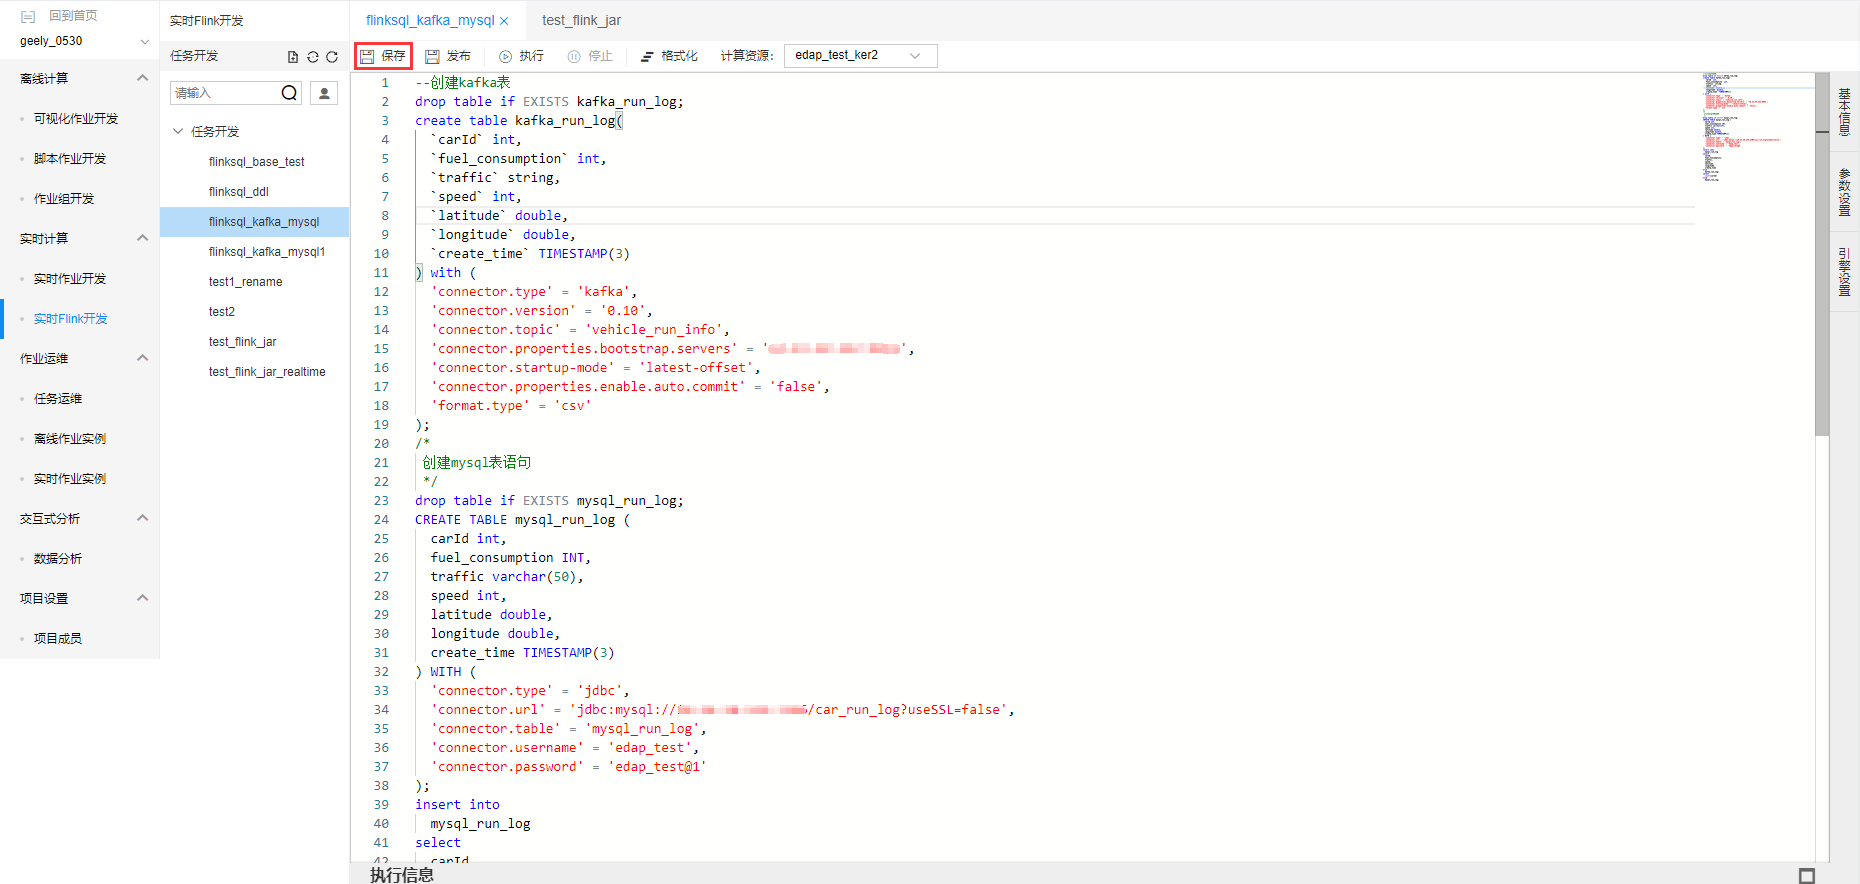
Task: Collapse the 交互式分析 menu section
Action: pyautogui.click(x=142, y=518)
